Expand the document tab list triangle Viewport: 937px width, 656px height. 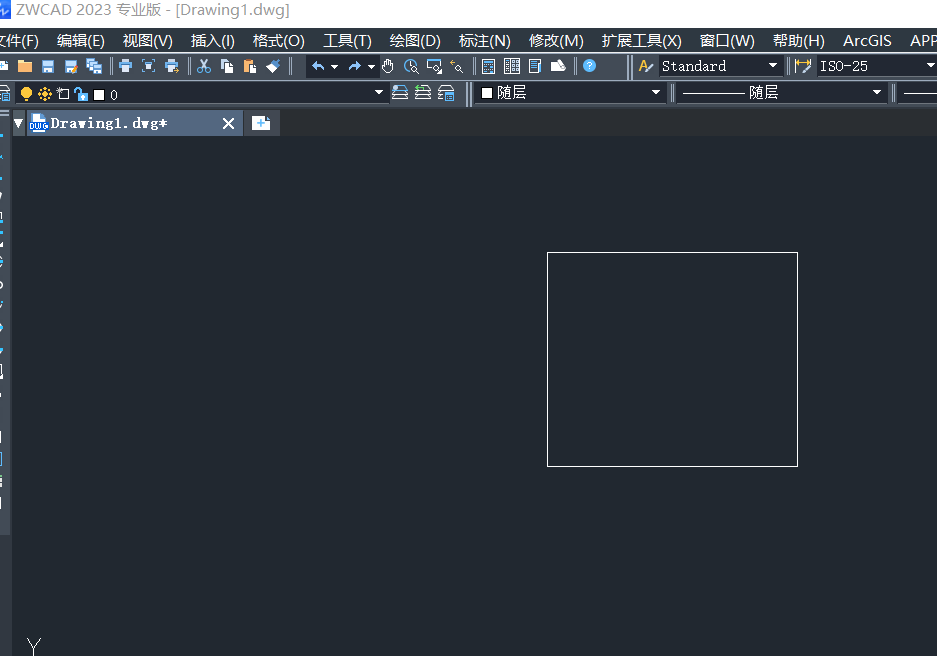(x=19, y=123)
